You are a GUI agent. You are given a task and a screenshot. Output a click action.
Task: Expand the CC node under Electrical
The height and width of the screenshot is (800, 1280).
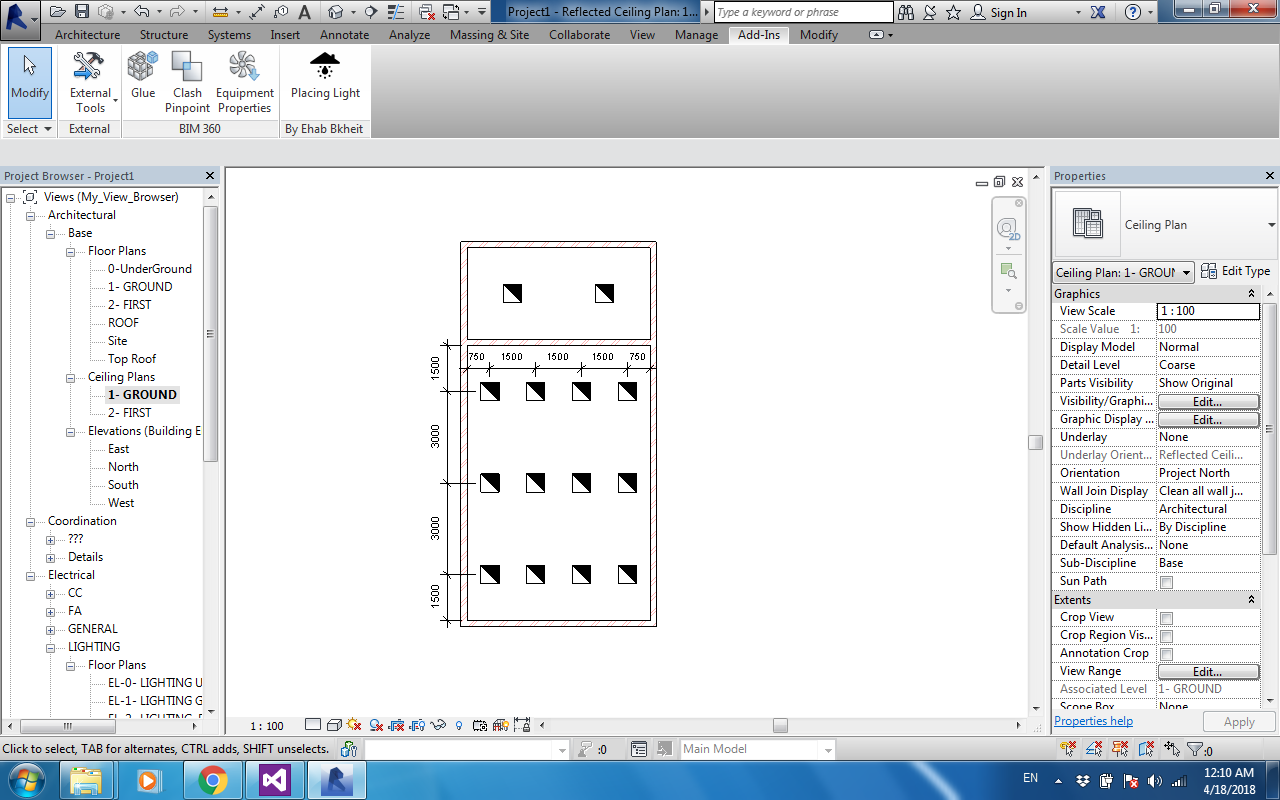(x=50, y=593)
